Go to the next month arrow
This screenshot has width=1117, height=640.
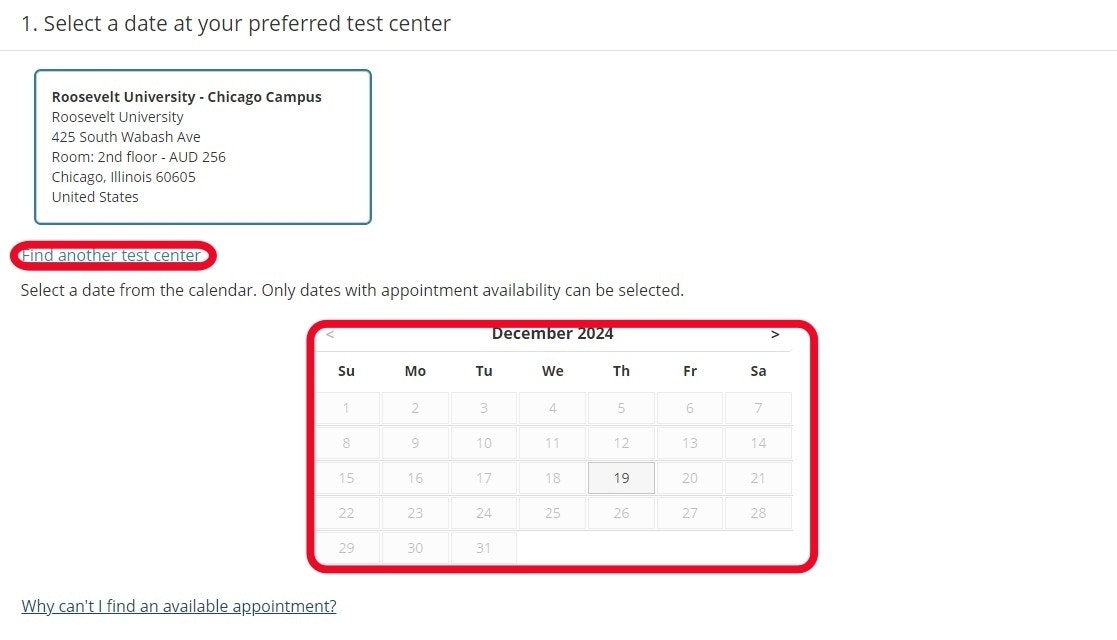(775, 335)
